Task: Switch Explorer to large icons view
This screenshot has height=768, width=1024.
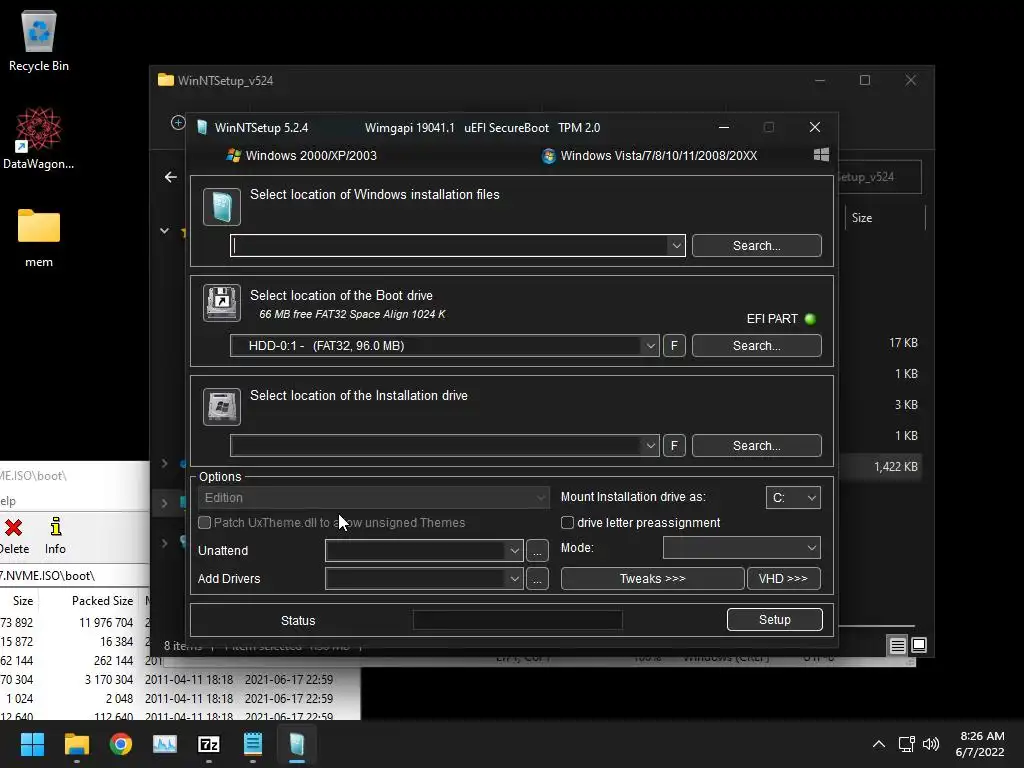Action: 919,645
